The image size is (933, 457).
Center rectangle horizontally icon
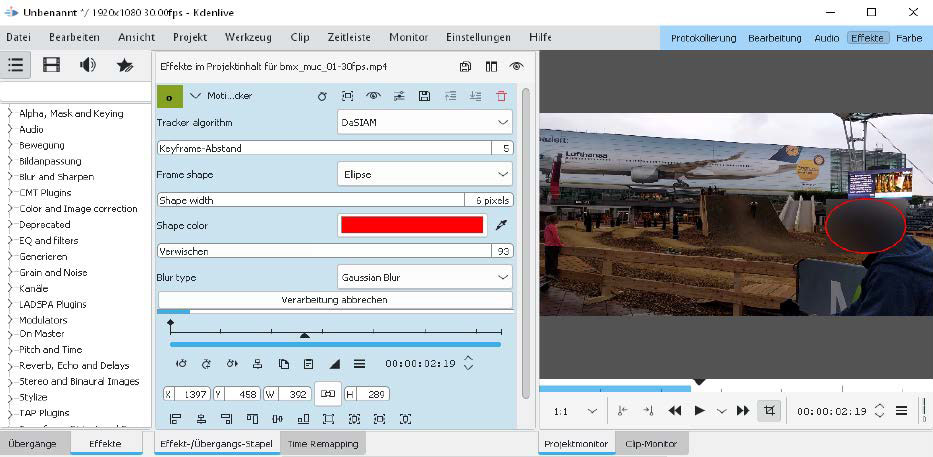[201, 420]
